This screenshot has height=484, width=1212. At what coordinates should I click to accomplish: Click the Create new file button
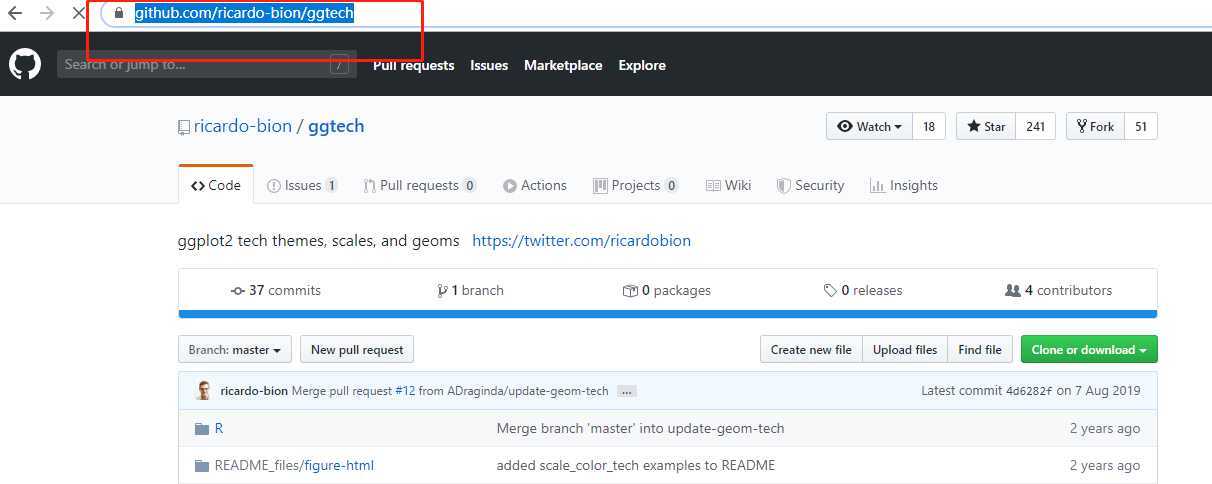[x=811, y=349]
